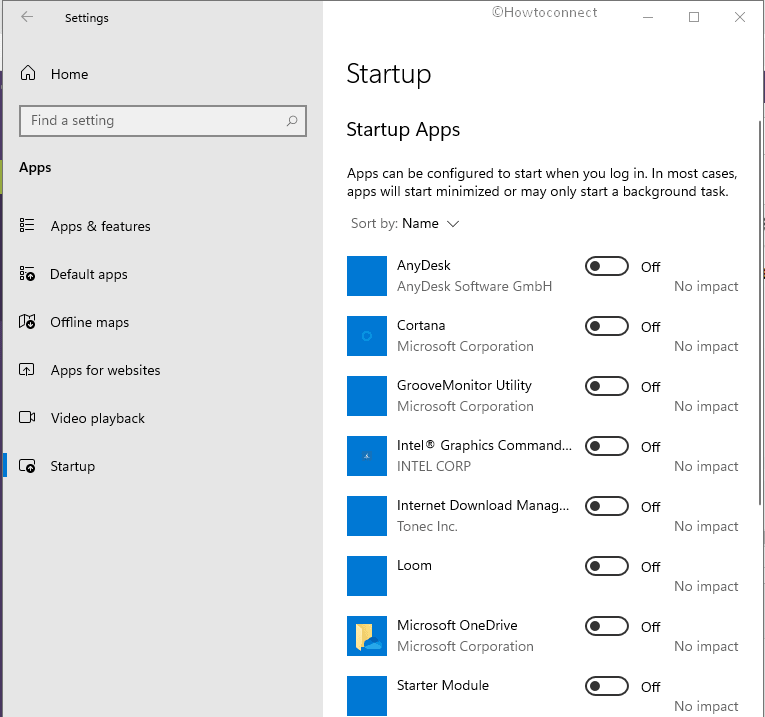
Task: Turn on AnyDesk startup toggle
Action: [x=607, y=266]
